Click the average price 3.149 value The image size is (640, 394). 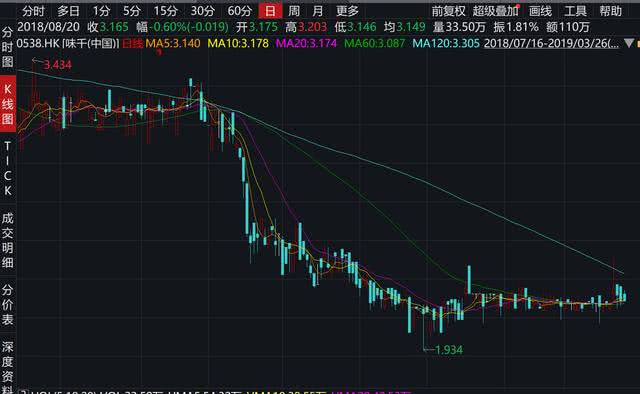coord(411,27)
